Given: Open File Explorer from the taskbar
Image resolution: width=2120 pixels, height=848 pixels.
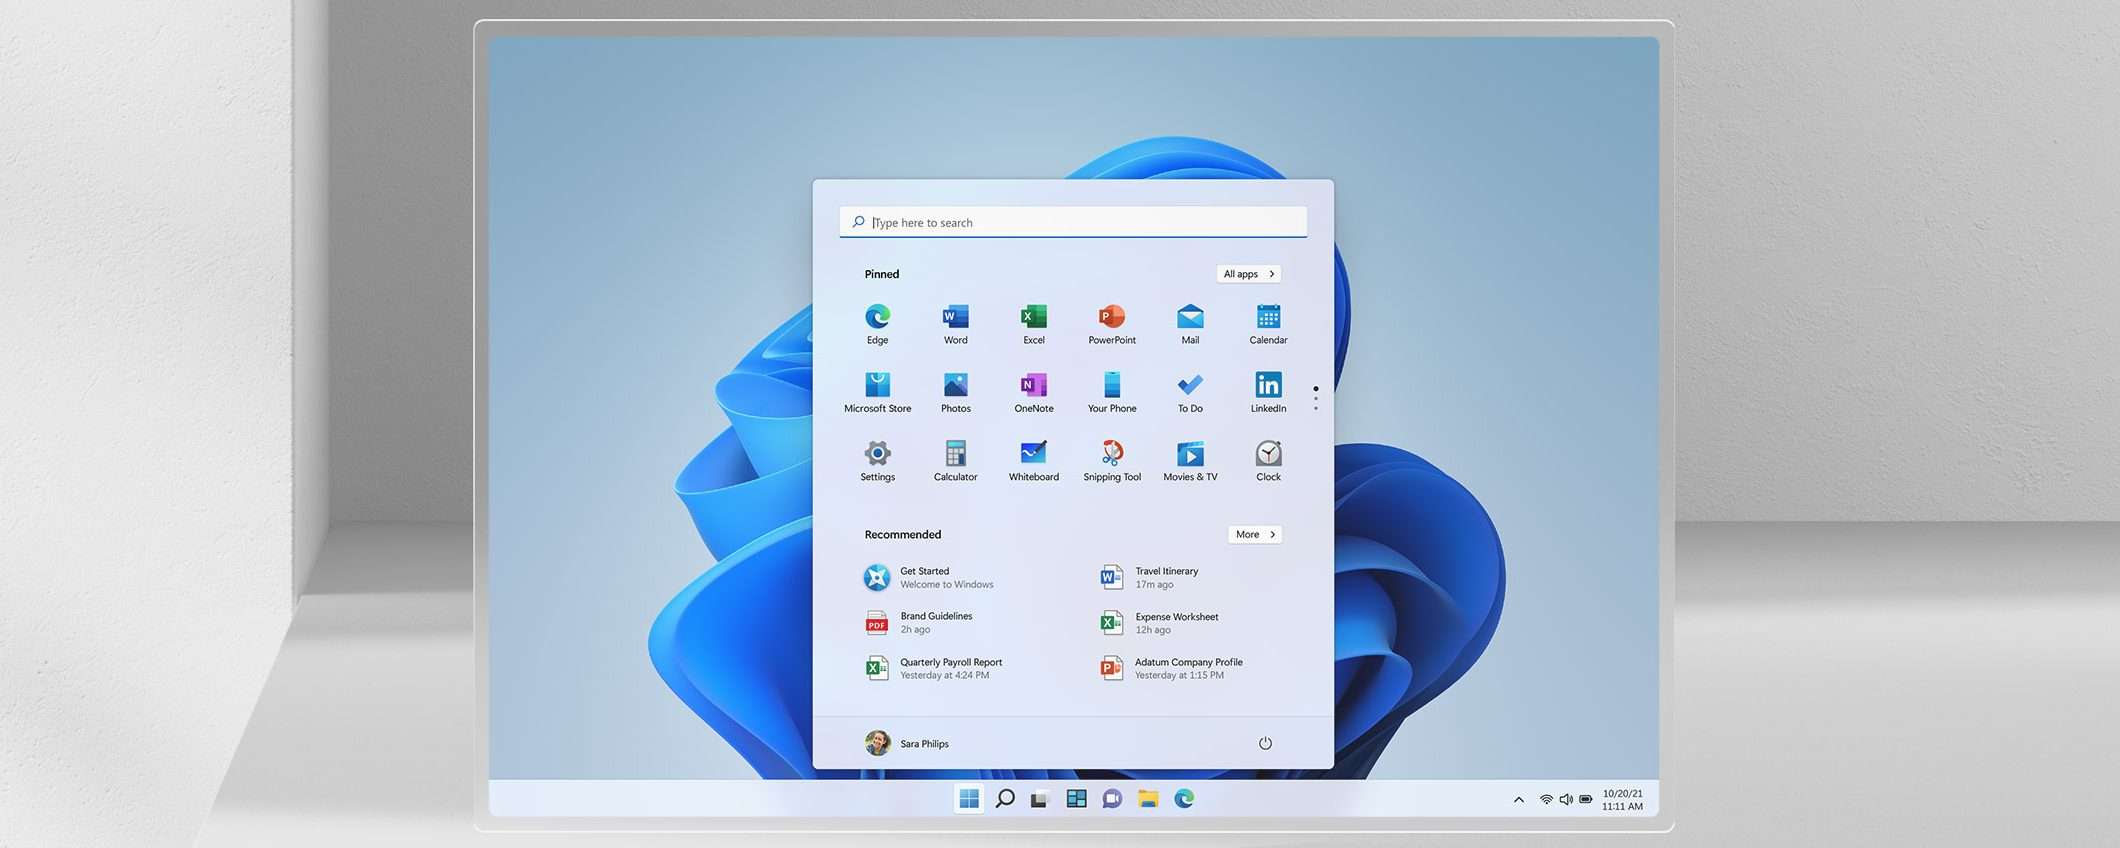Looking at the screenshot, I should 1147,798.
